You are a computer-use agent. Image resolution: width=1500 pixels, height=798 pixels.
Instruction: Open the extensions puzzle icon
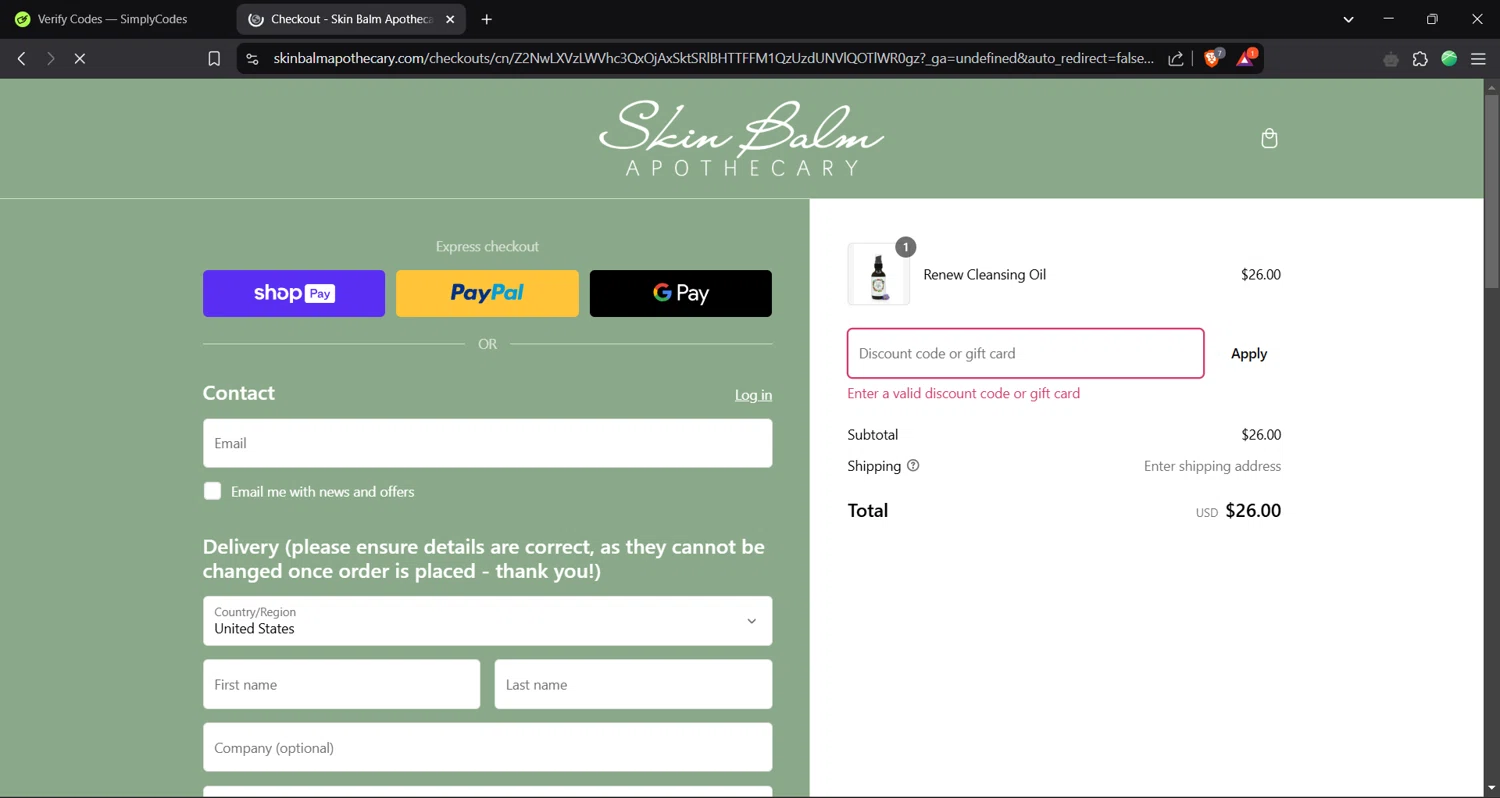[1420, 59]
